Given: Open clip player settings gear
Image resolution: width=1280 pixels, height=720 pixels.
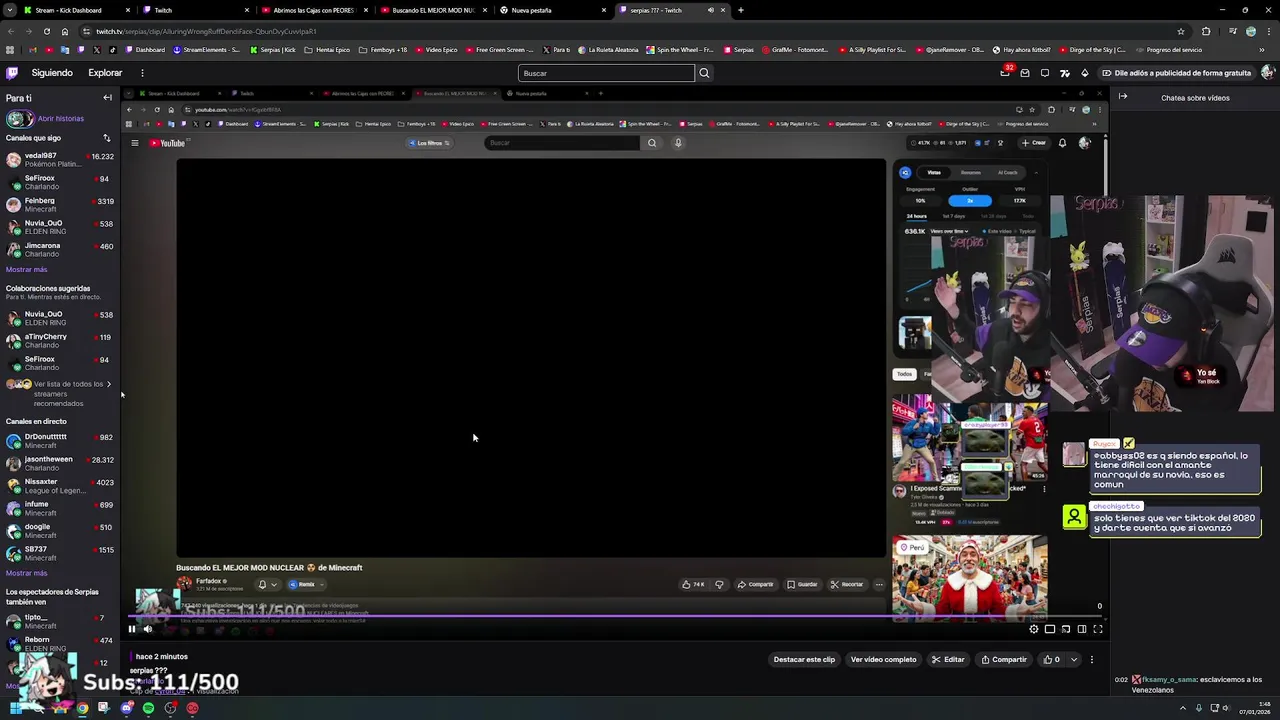Looking at the screenshot, I should (1034, 629).
